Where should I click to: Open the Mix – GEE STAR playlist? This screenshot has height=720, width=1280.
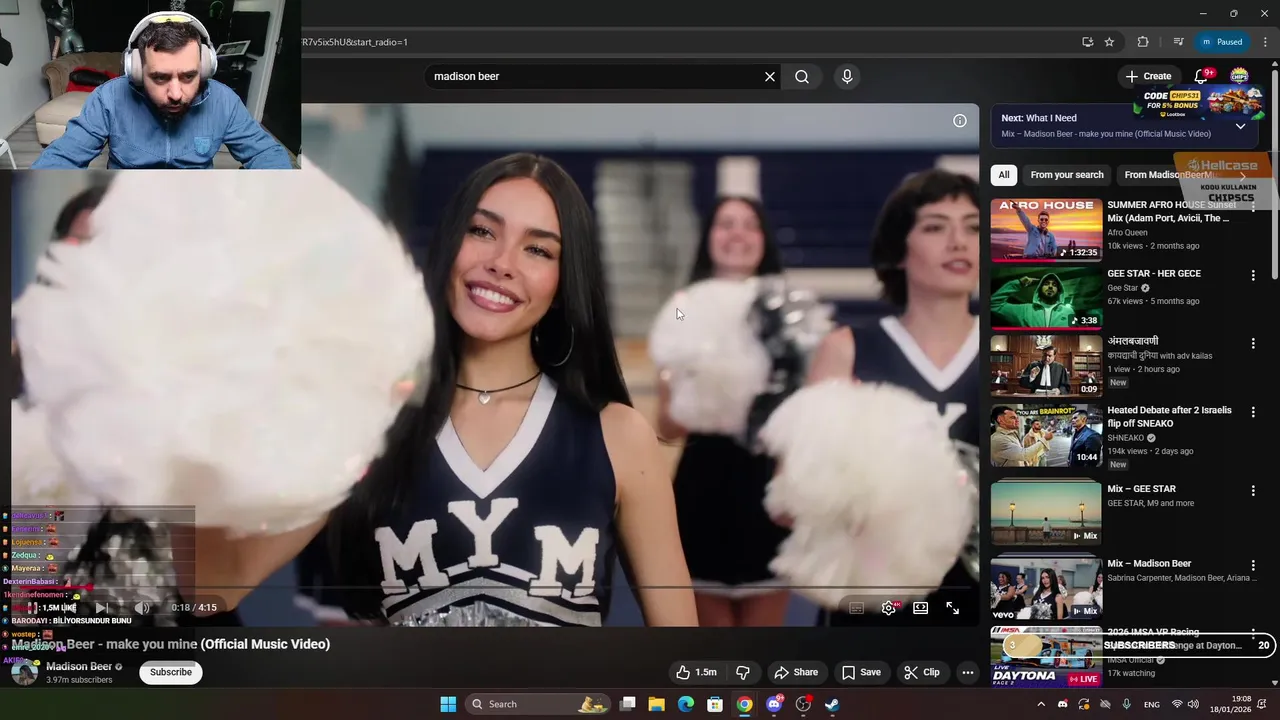pyautogui.click(x=1046, y=512)
